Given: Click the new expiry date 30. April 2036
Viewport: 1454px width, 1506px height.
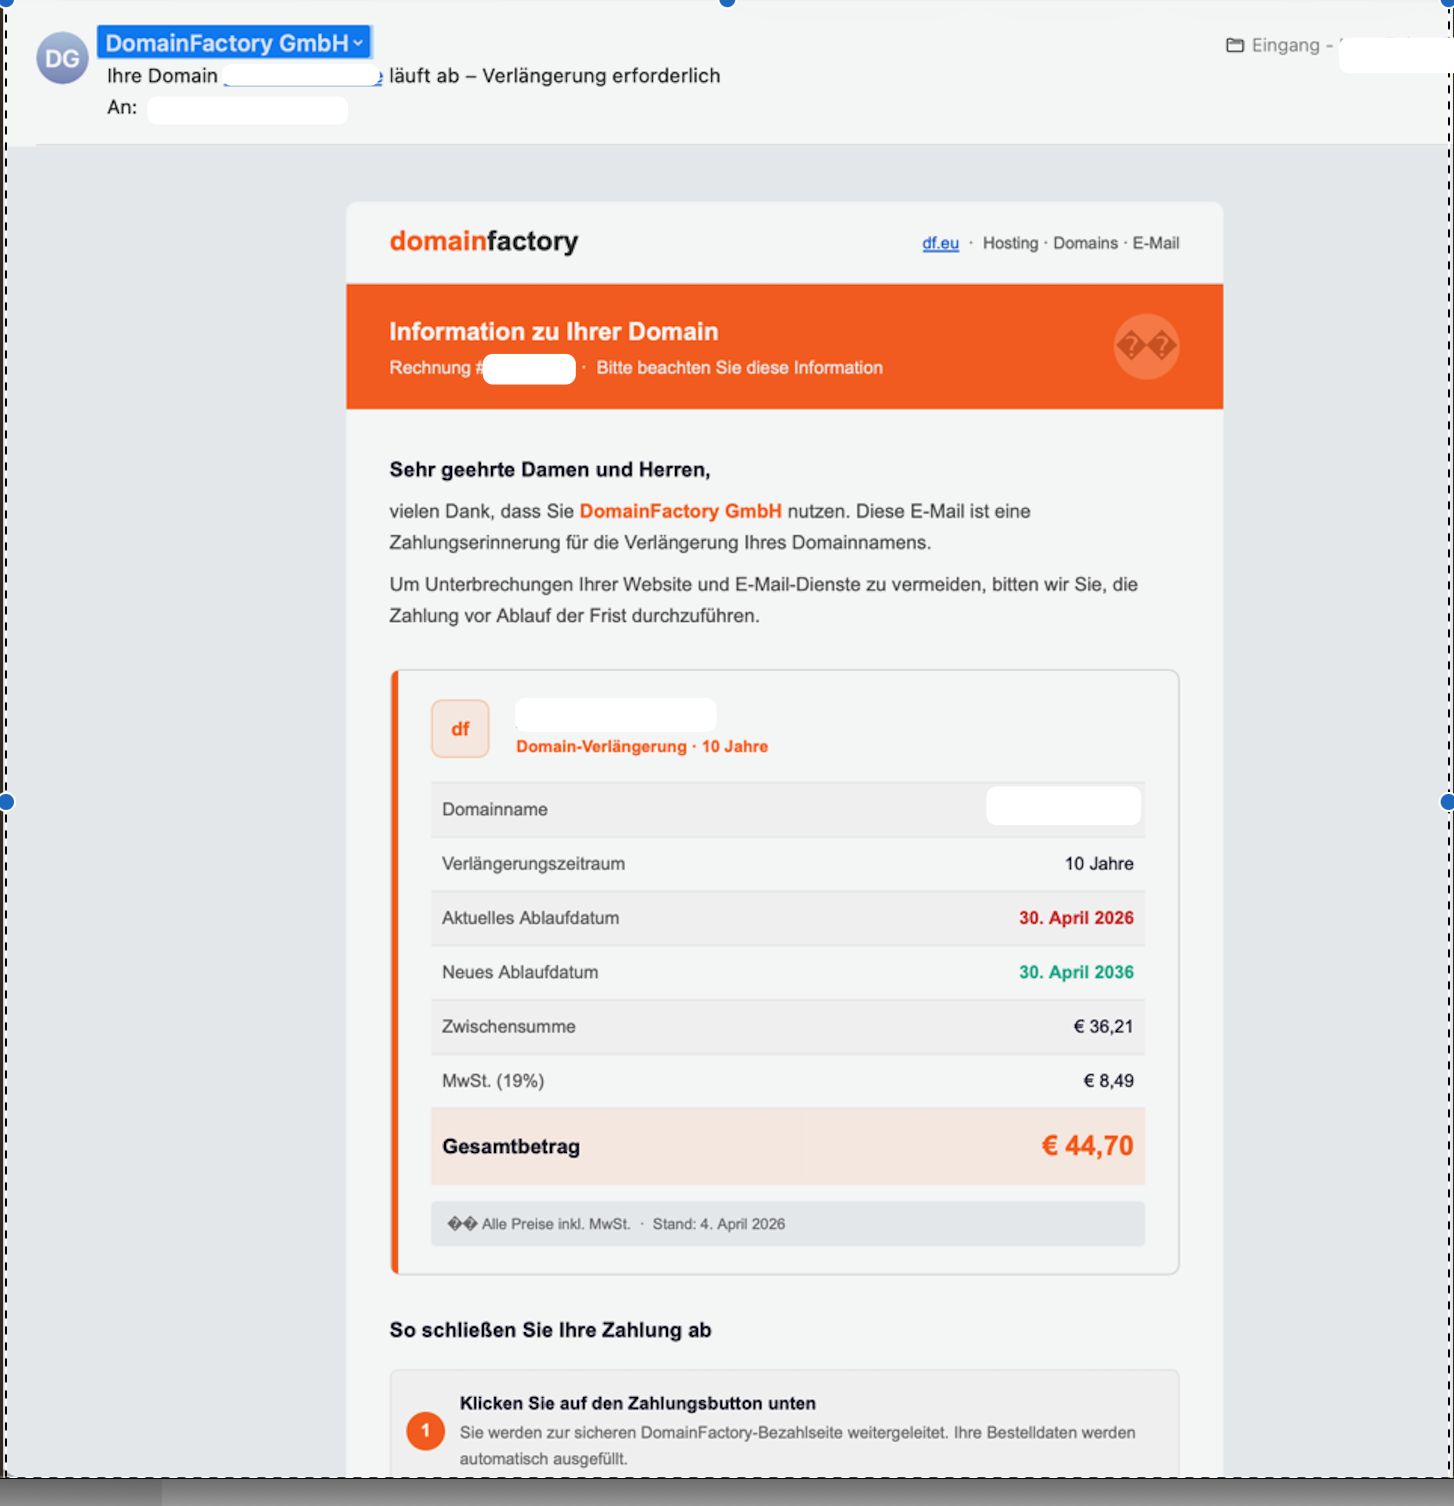Looking at the screenshot, I should point(1075,971).
